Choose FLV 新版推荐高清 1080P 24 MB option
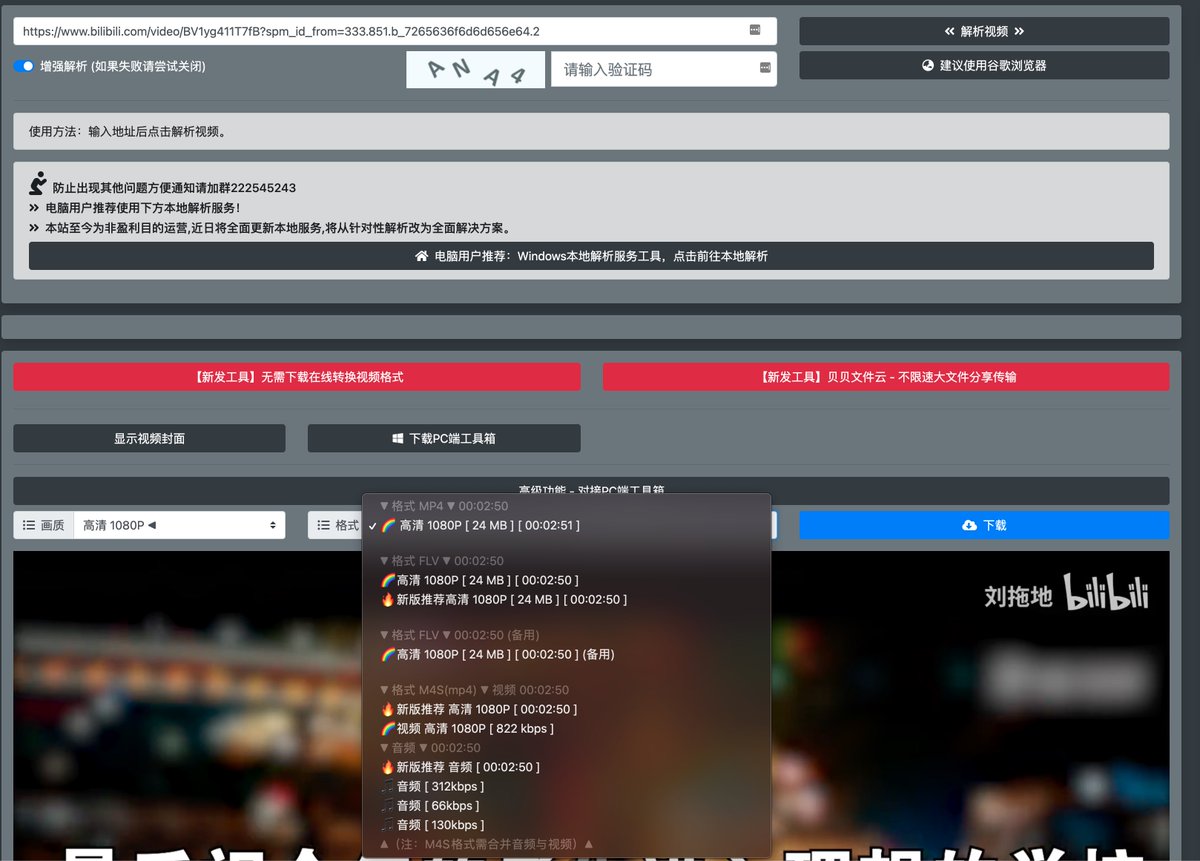 point(567,600)
